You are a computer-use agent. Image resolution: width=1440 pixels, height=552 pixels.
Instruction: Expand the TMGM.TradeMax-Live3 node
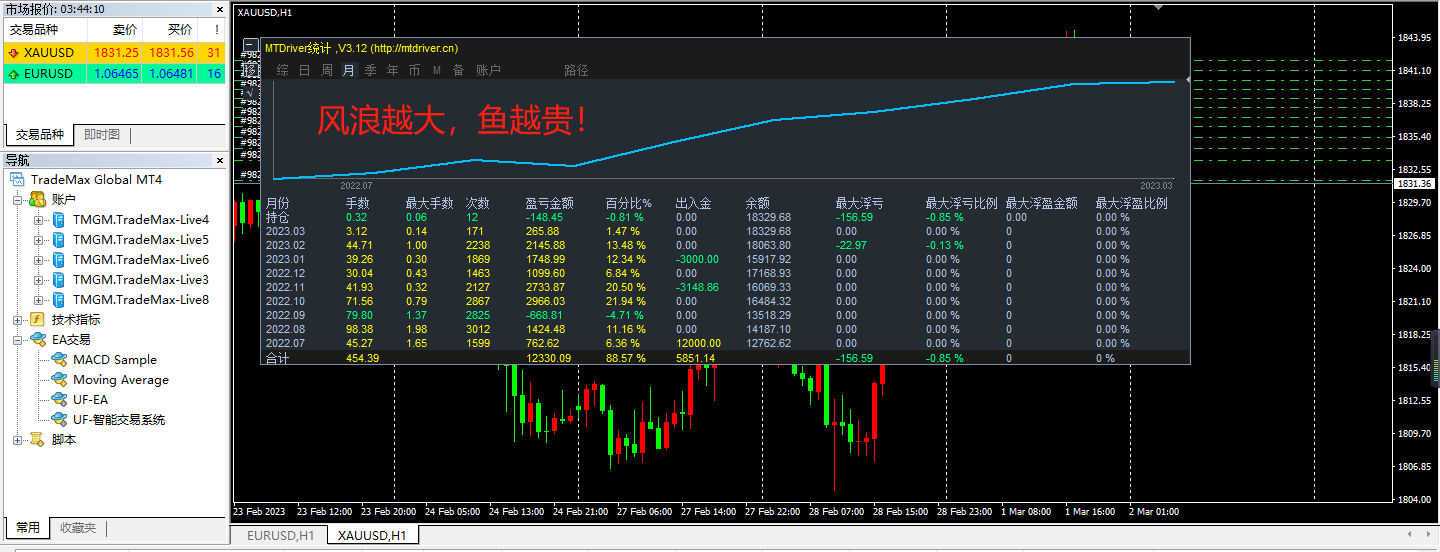(39, 280)
